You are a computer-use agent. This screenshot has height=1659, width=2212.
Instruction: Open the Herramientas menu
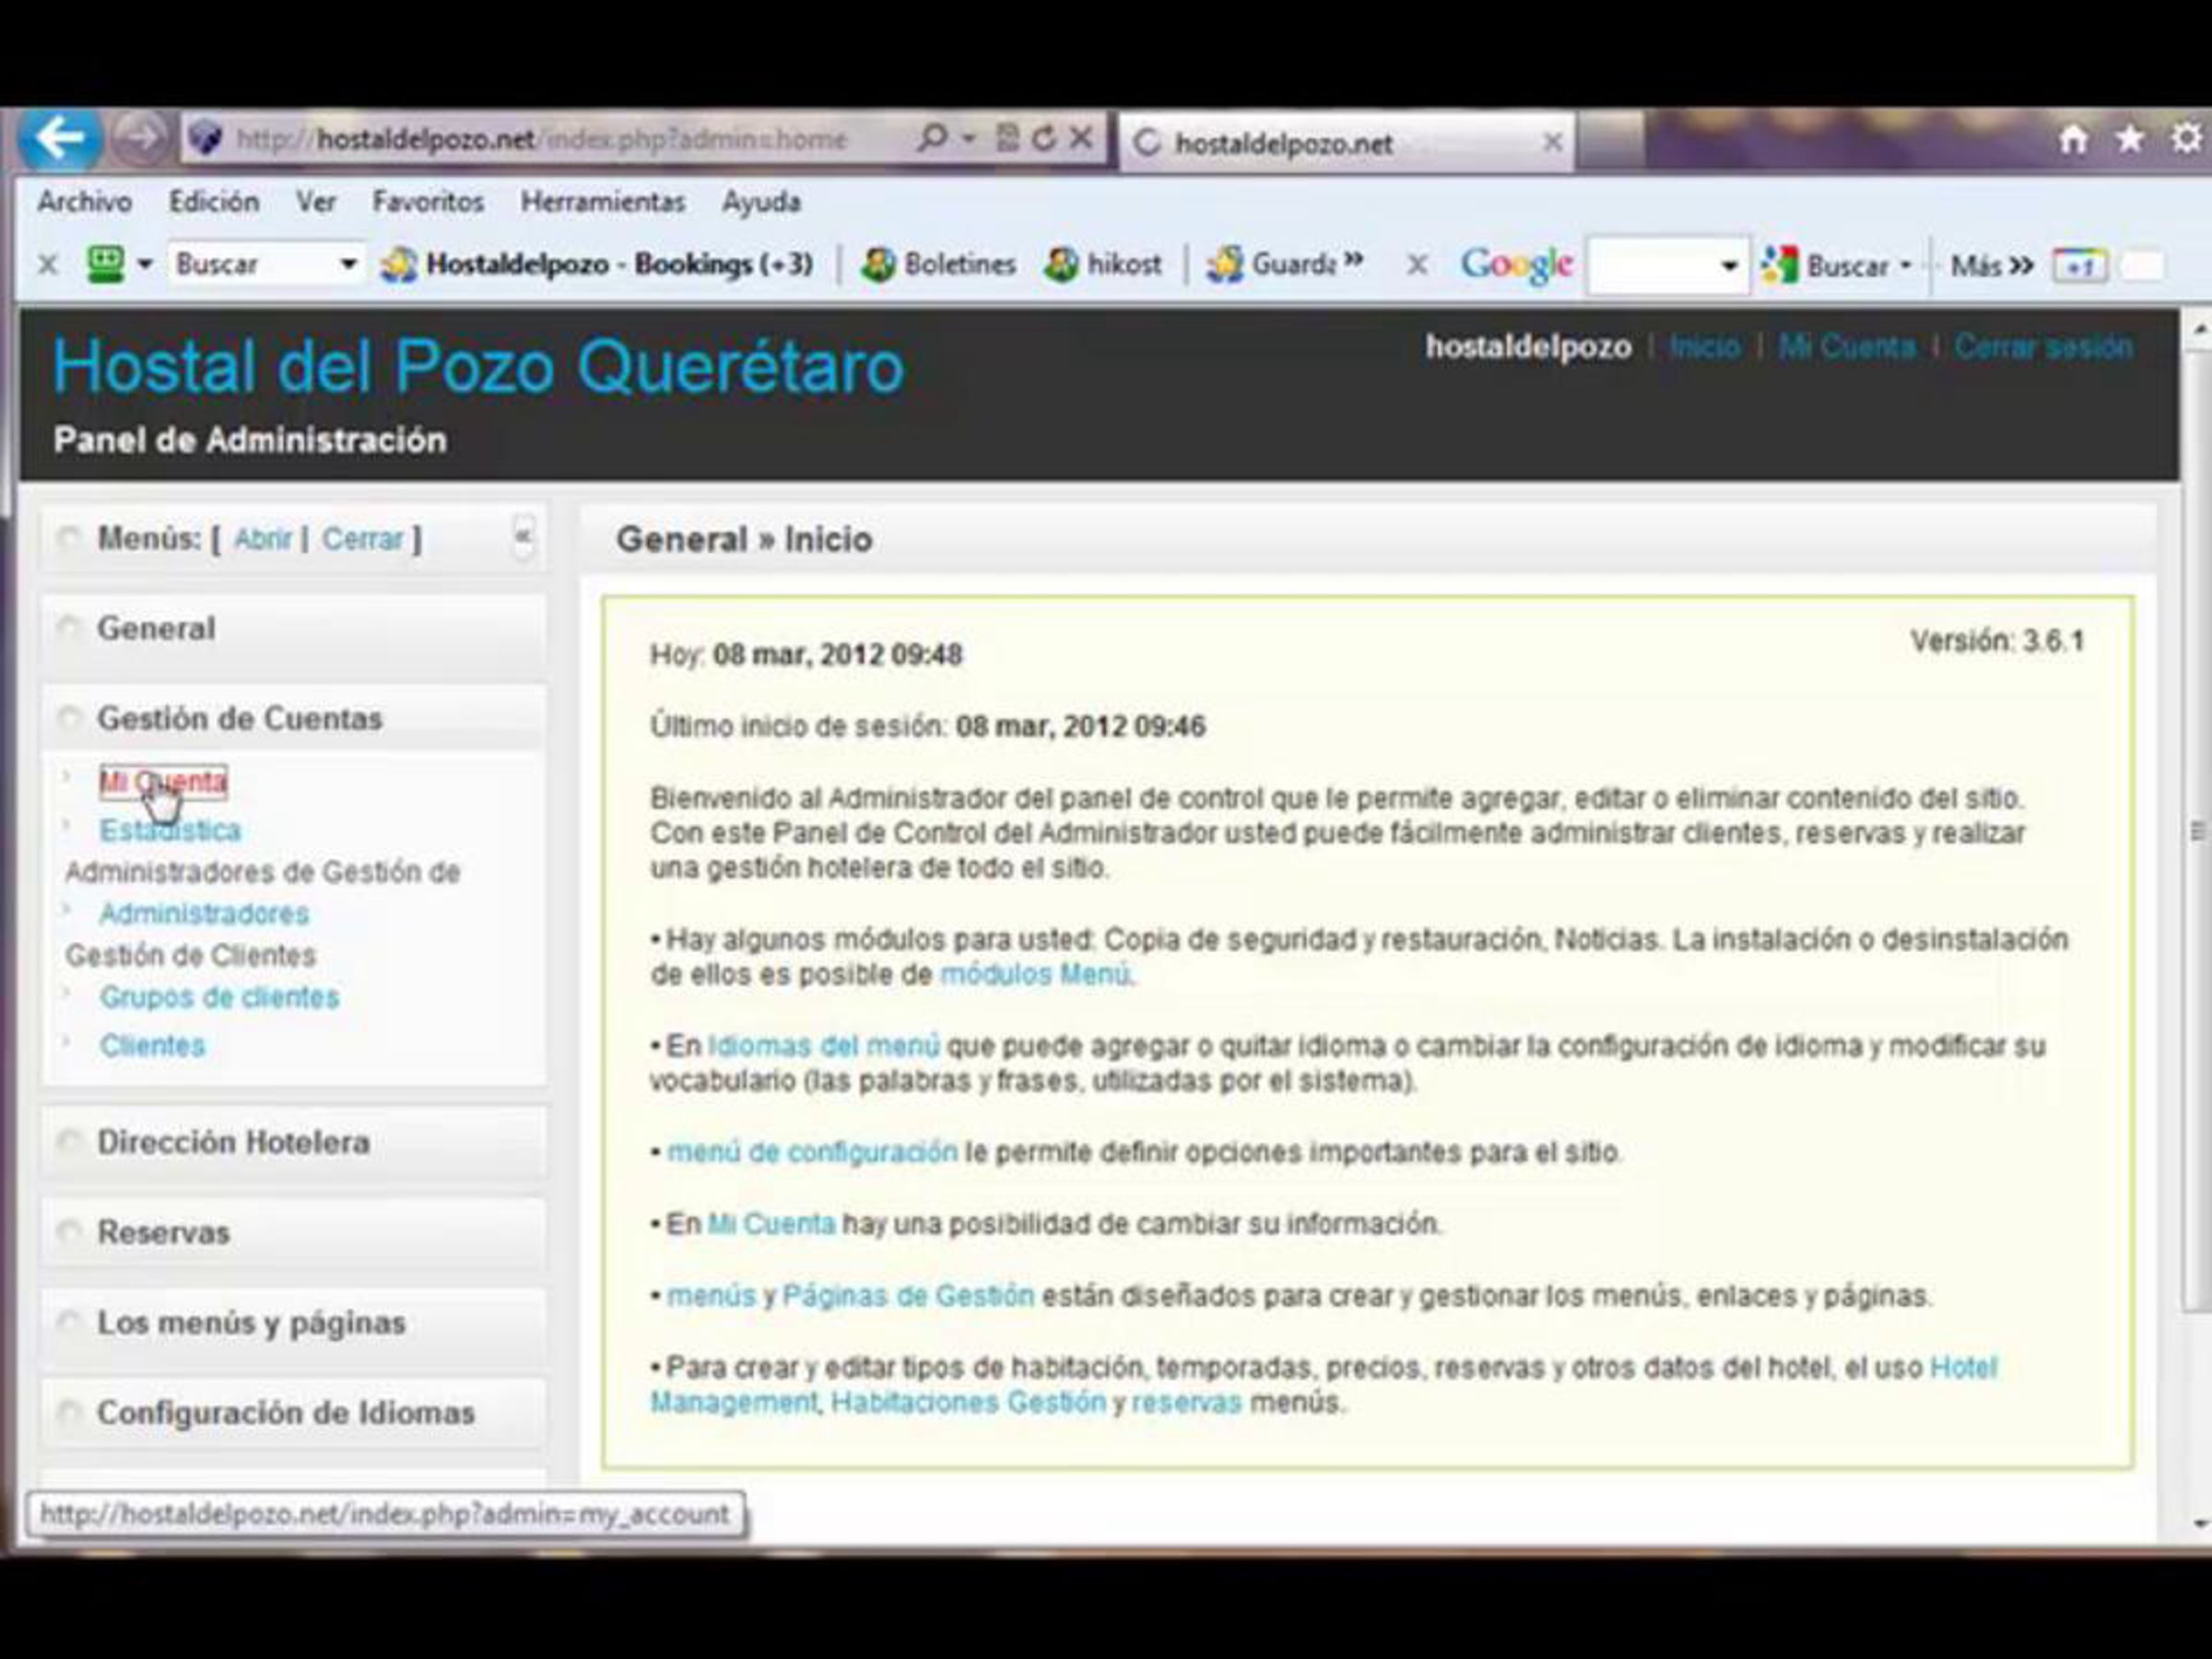click(x=602, y=202)
